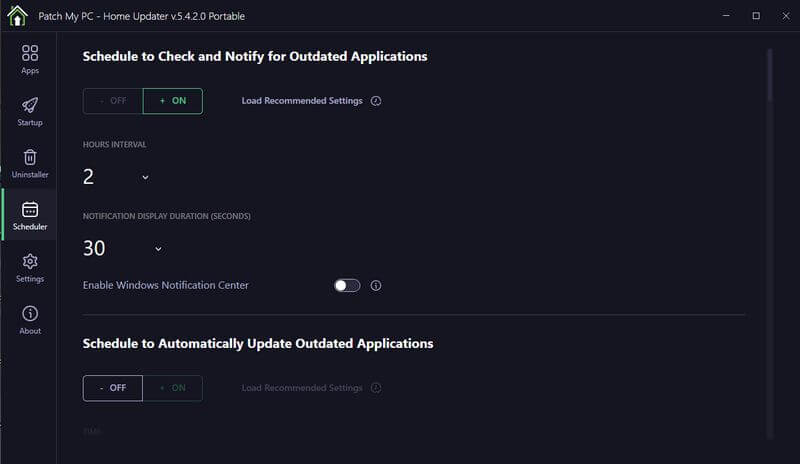The height and width of the screenshot is (464, 800).
Task: Select the Scheduler calendar icon
Action: [30, 210]
